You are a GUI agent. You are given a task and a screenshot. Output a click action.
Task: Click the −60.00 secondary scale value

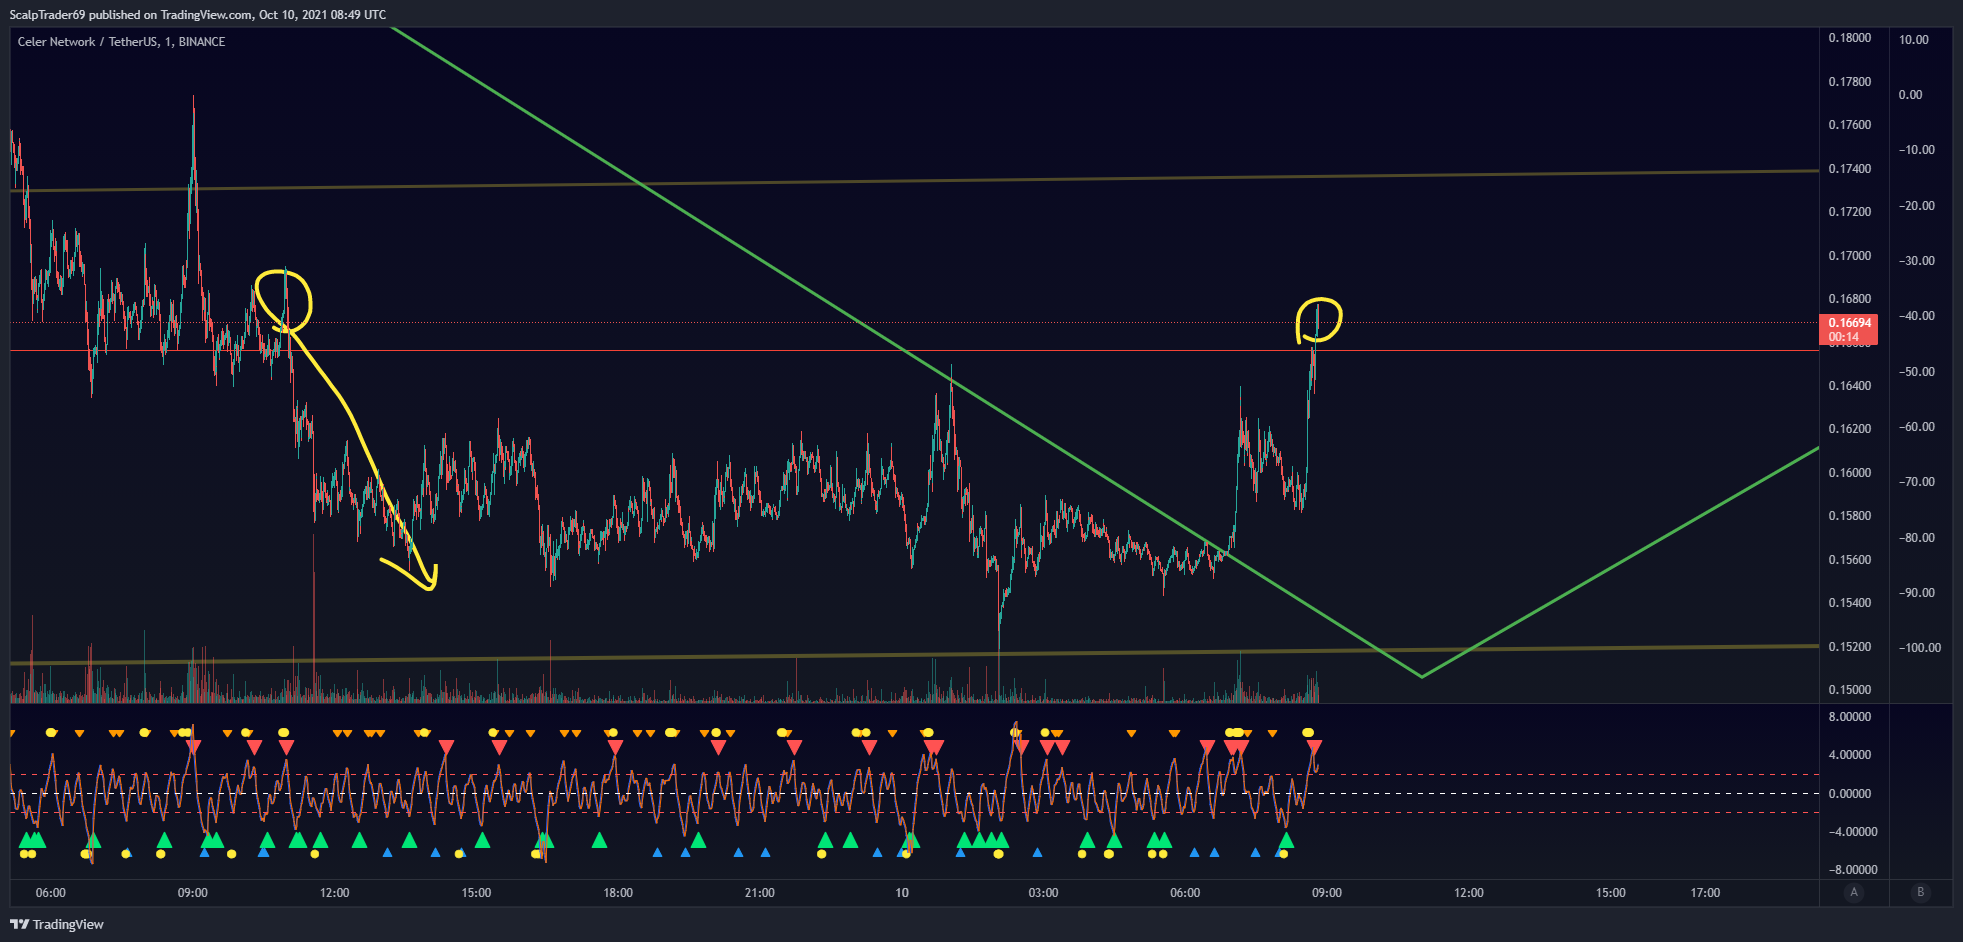[x=1917, y=427]
